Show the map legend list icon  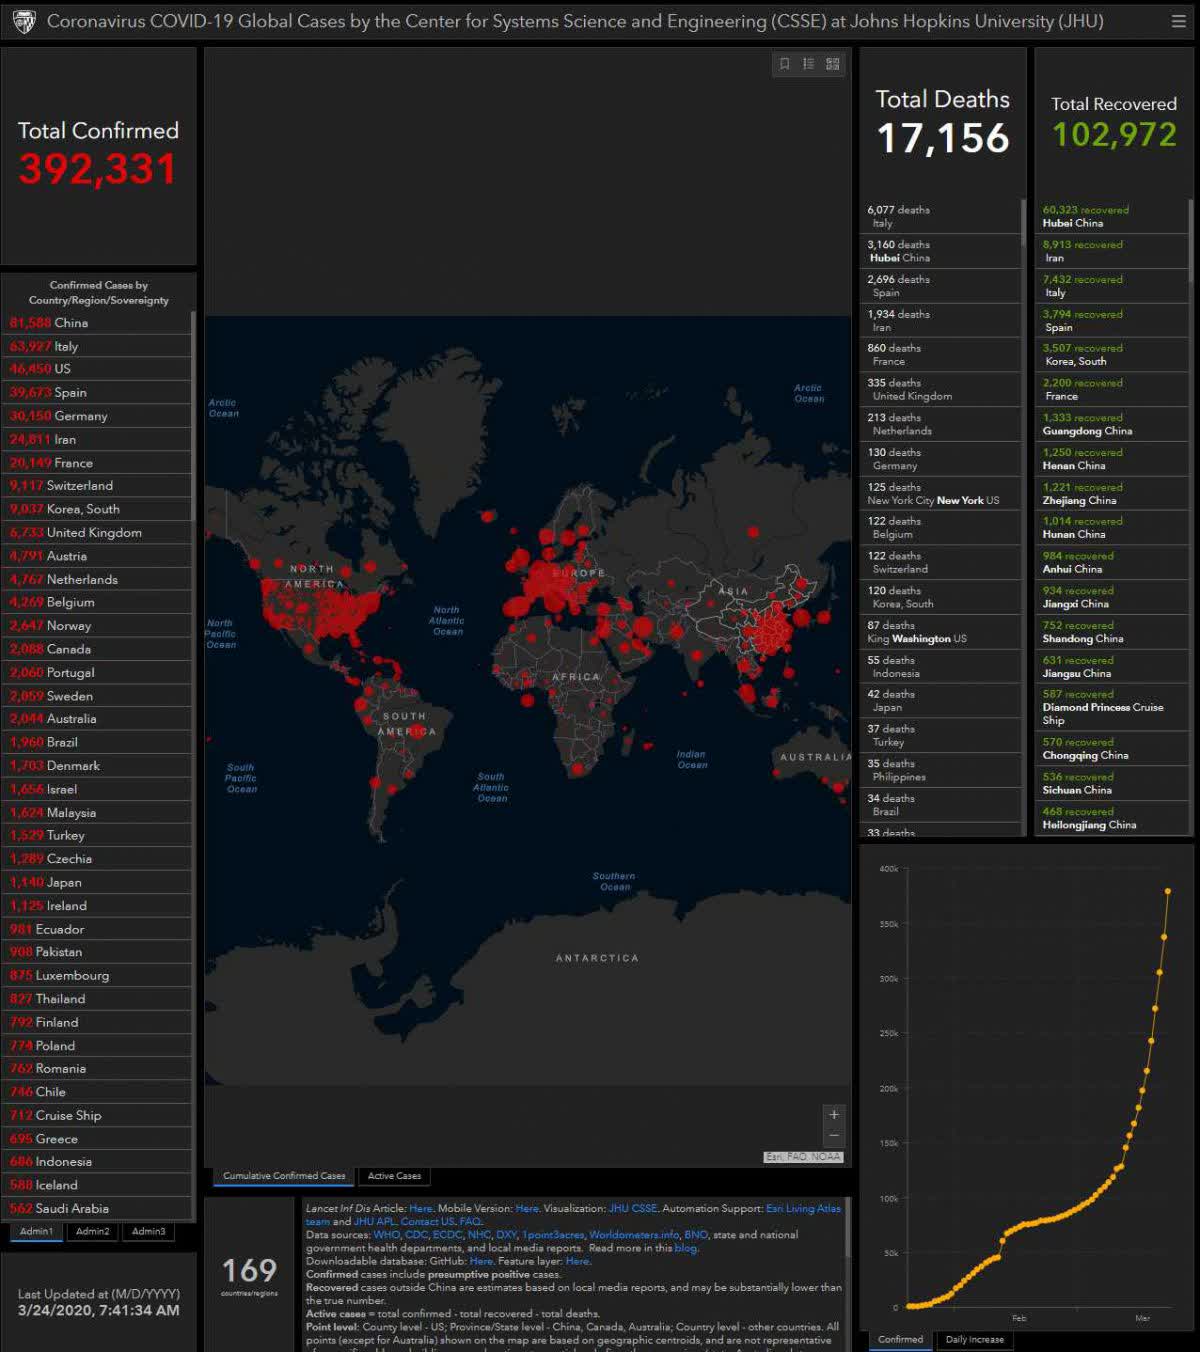(x=808, y=64)
